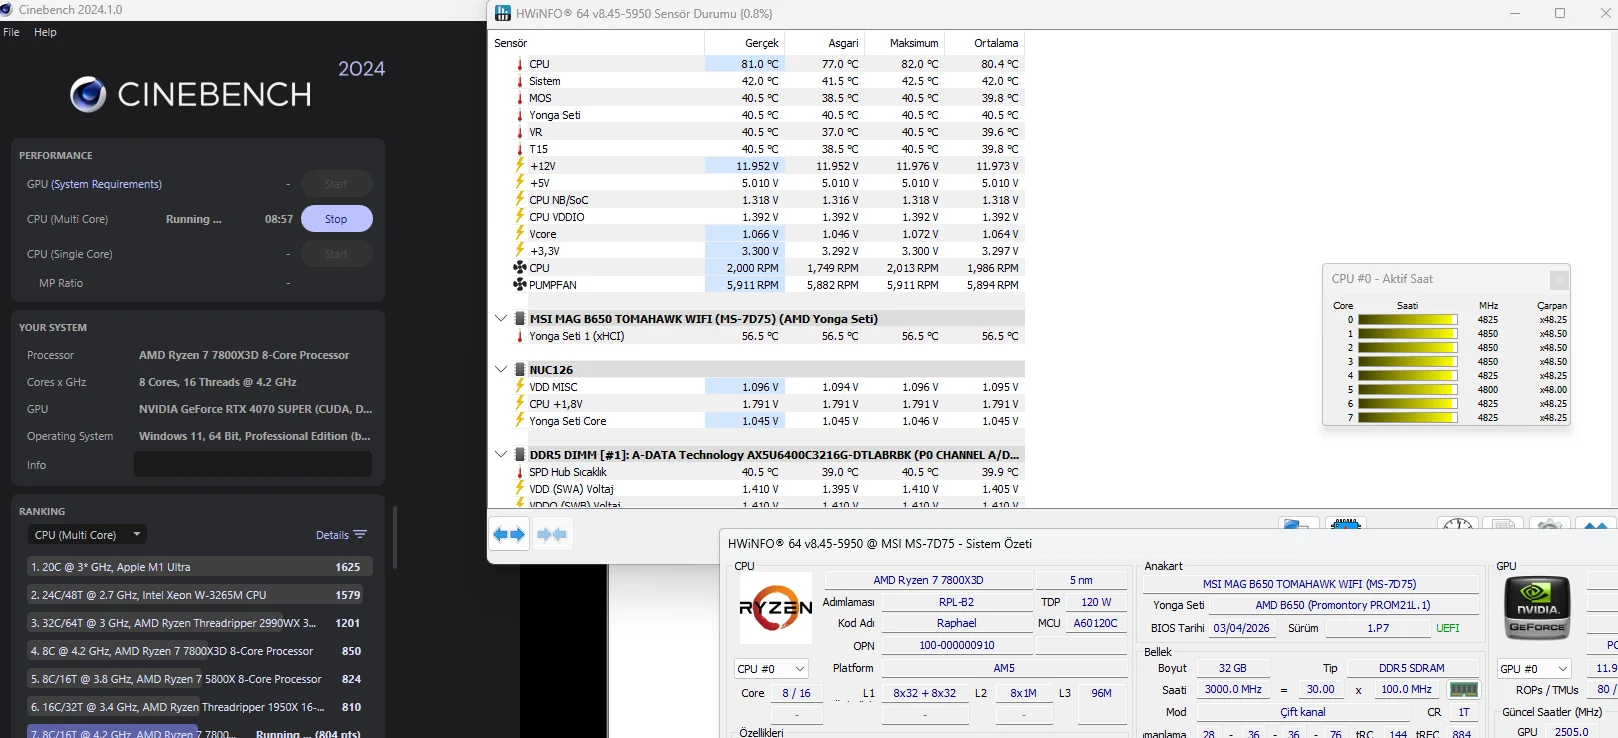Open the ranking type CPU (Multi Core) dropdown
Viewport: 1618px width, 738px height.
point(88,535)
